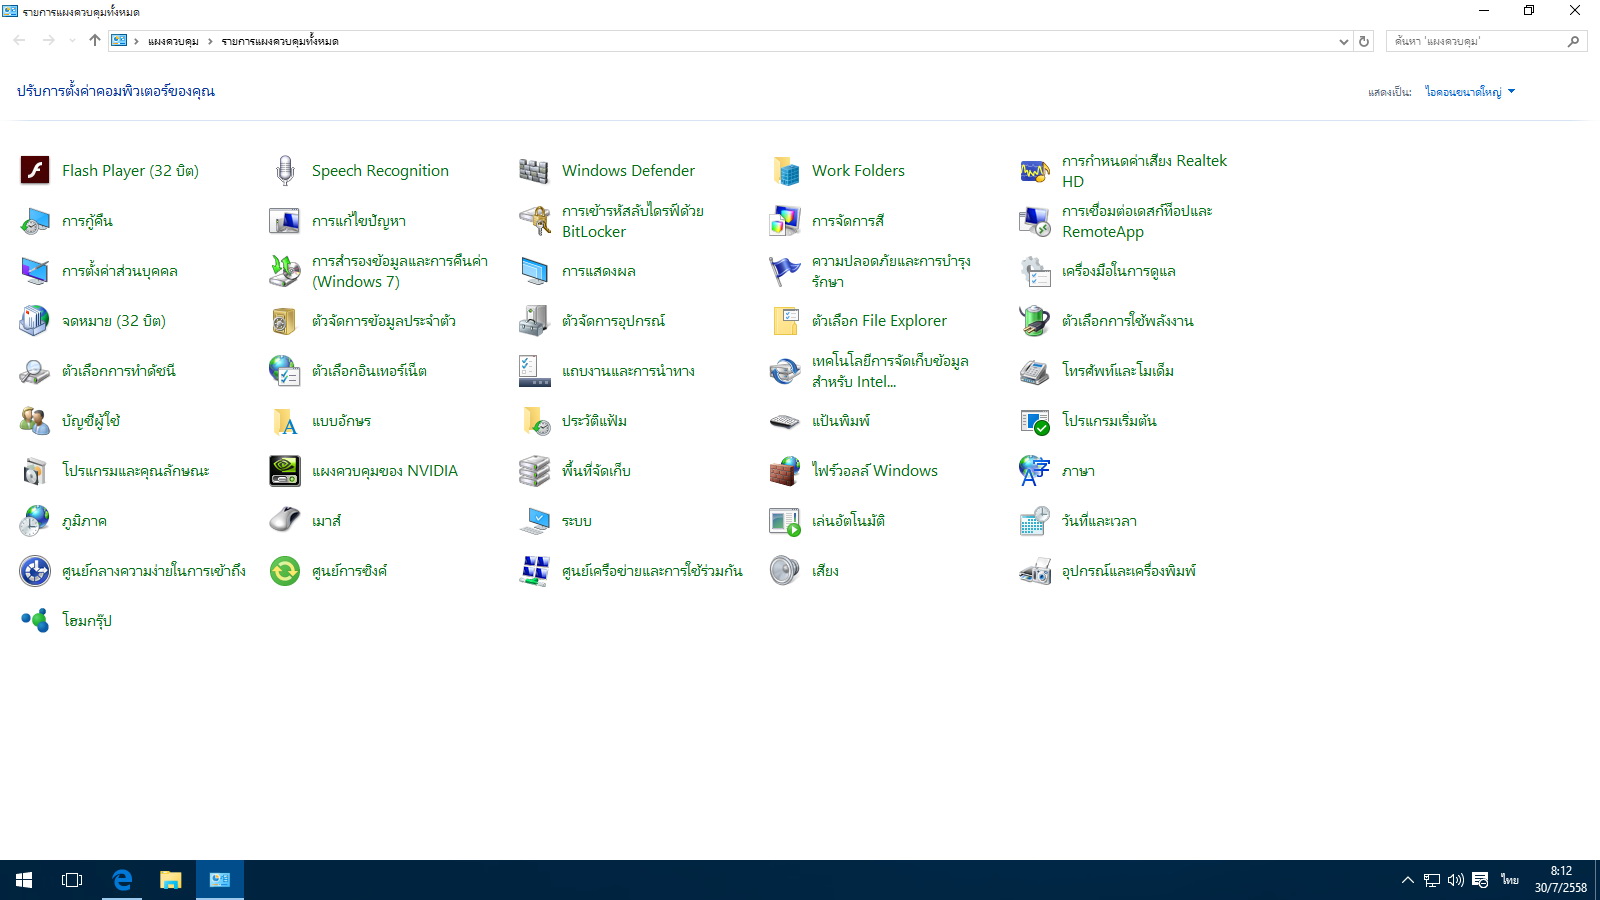Expand the ไอคอนขนาดใหญ่ view-by dropdown

click(1469, 92)
